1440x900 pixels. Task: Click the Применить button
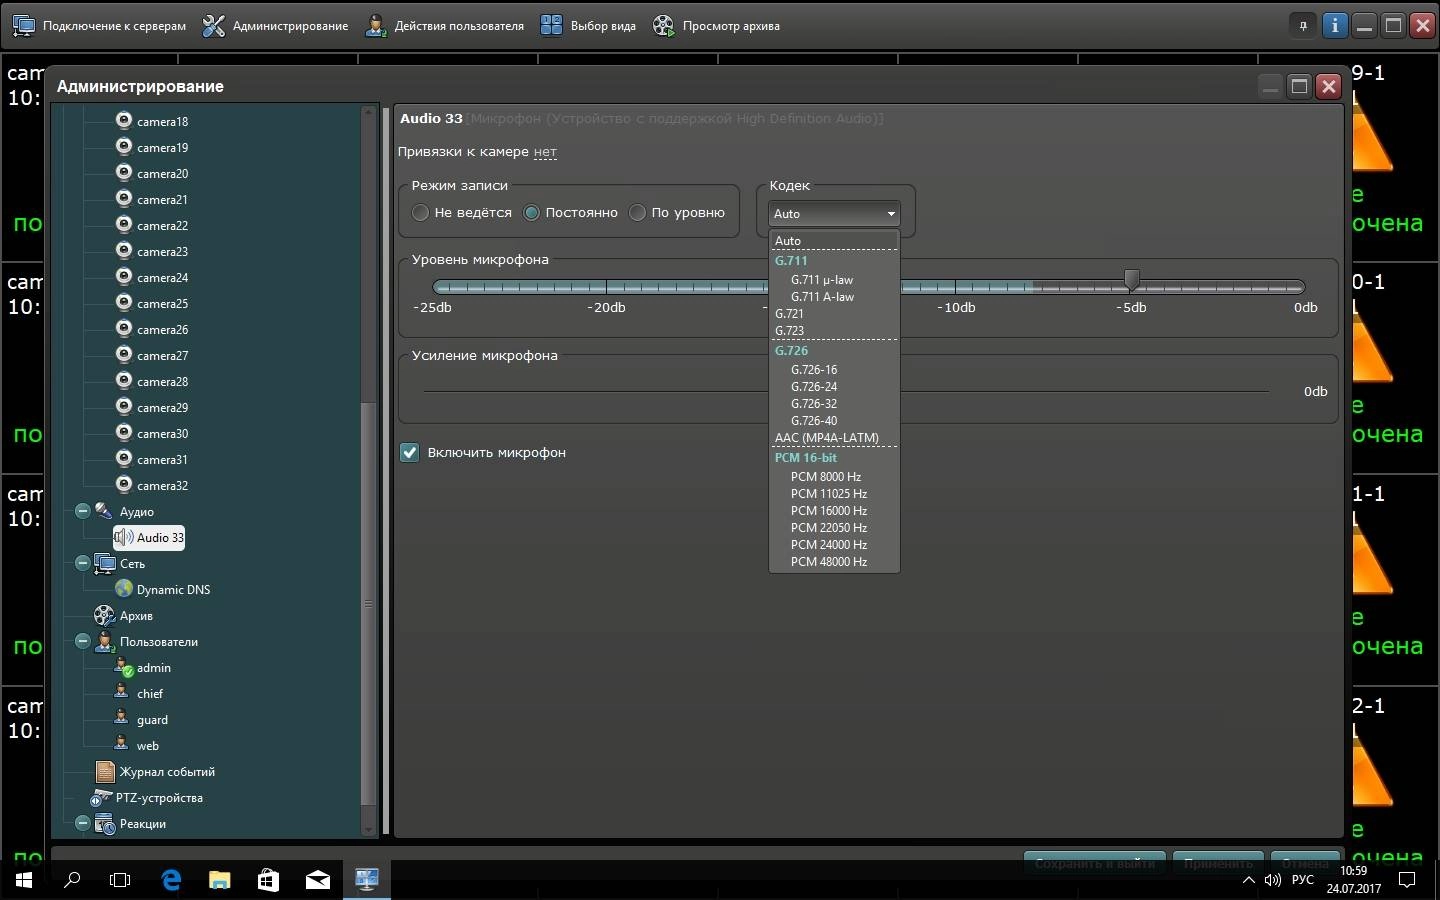click(1218, 862)
